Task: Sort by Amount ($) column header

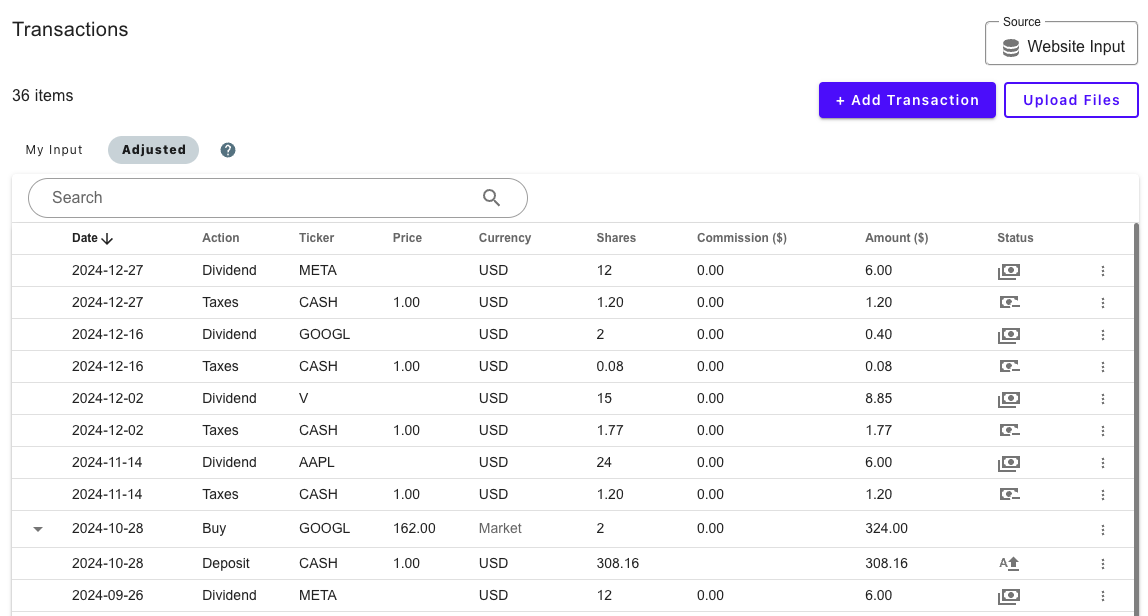Action: pyautogui.click(x=896, y=238)
